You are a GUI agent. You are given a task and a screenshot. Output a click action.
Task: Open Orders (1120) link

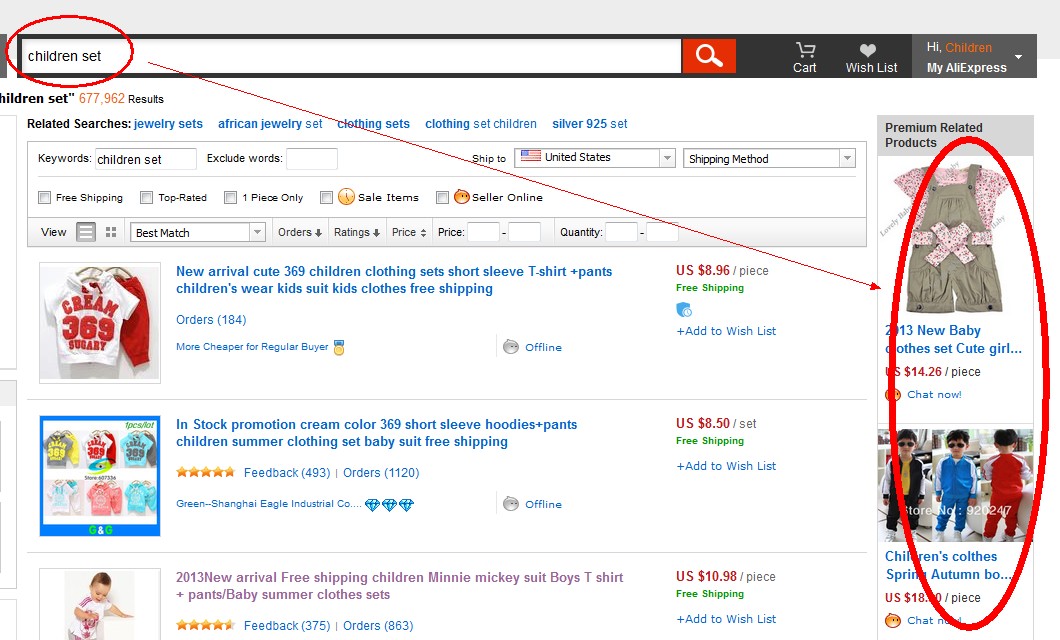point(381,472)
